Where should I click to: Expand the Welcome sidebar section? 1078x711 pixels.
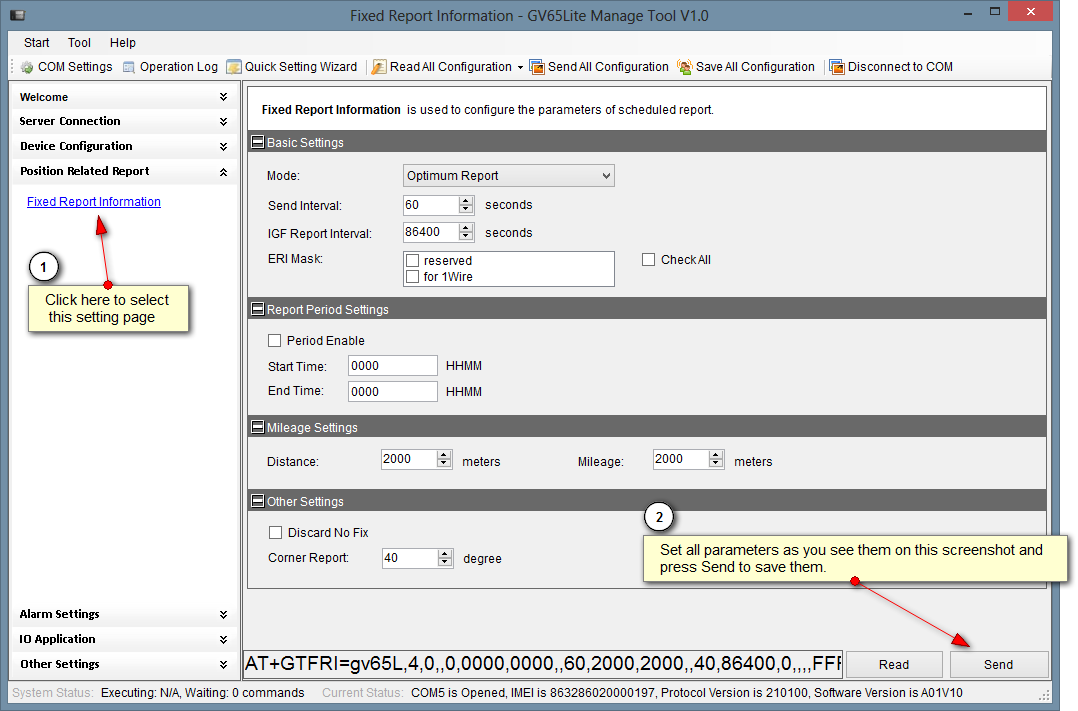tap(223, 97)
